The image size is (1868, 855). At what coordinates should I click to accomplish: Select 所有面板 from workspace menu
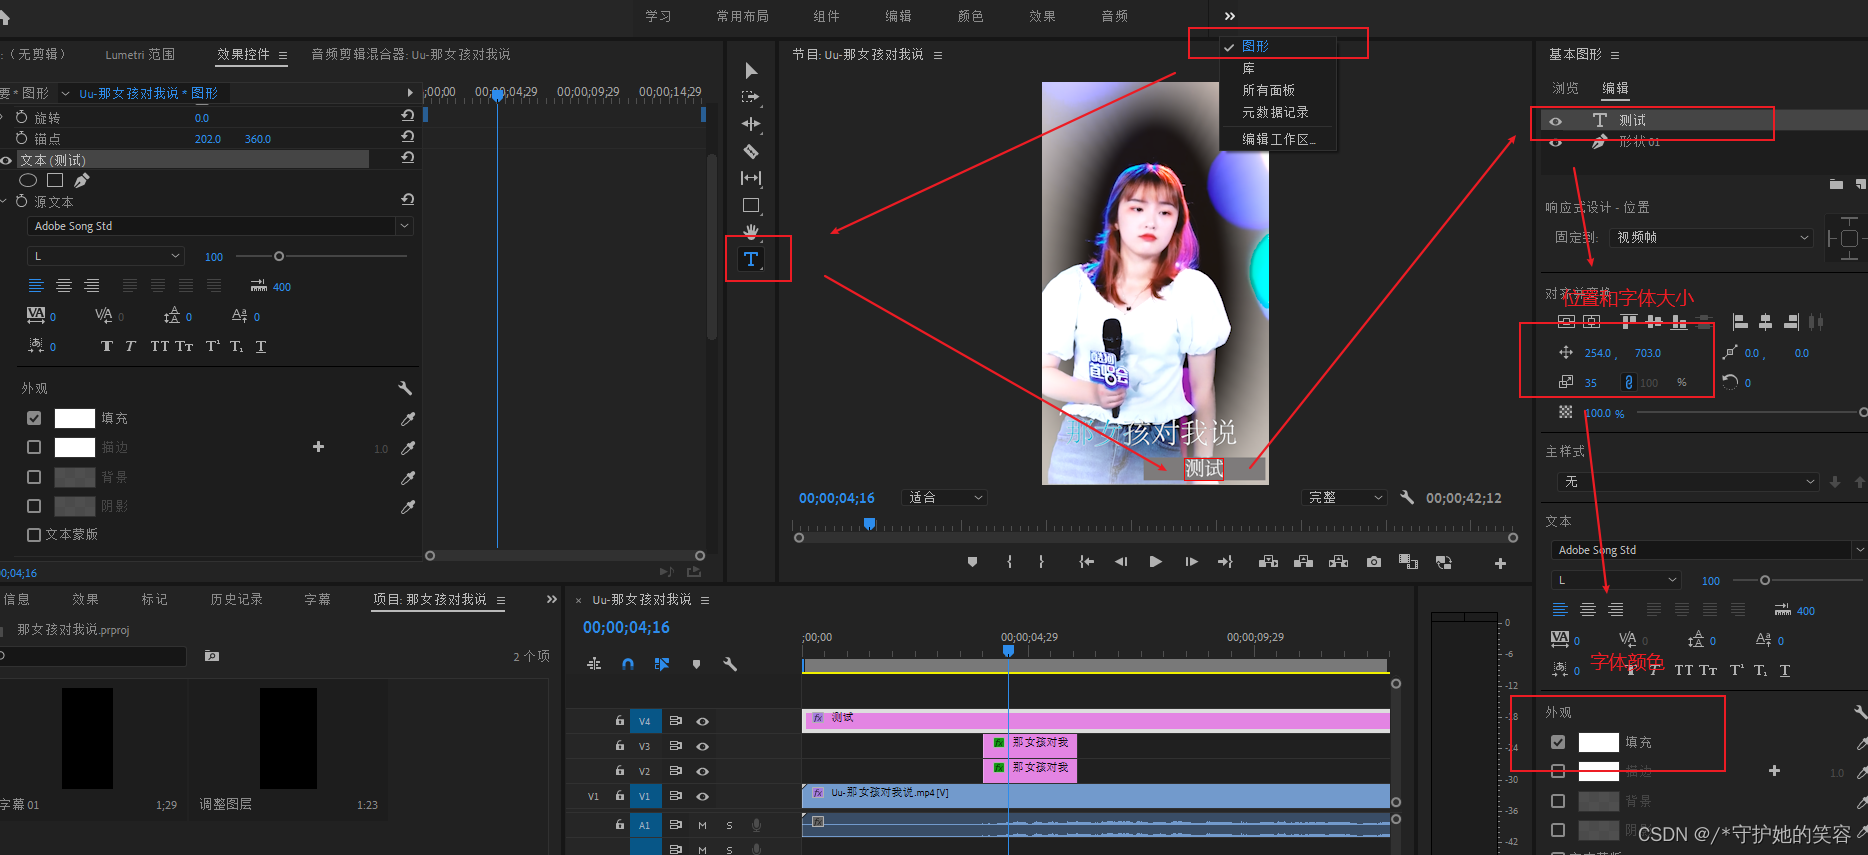(x=1268, y=90)
